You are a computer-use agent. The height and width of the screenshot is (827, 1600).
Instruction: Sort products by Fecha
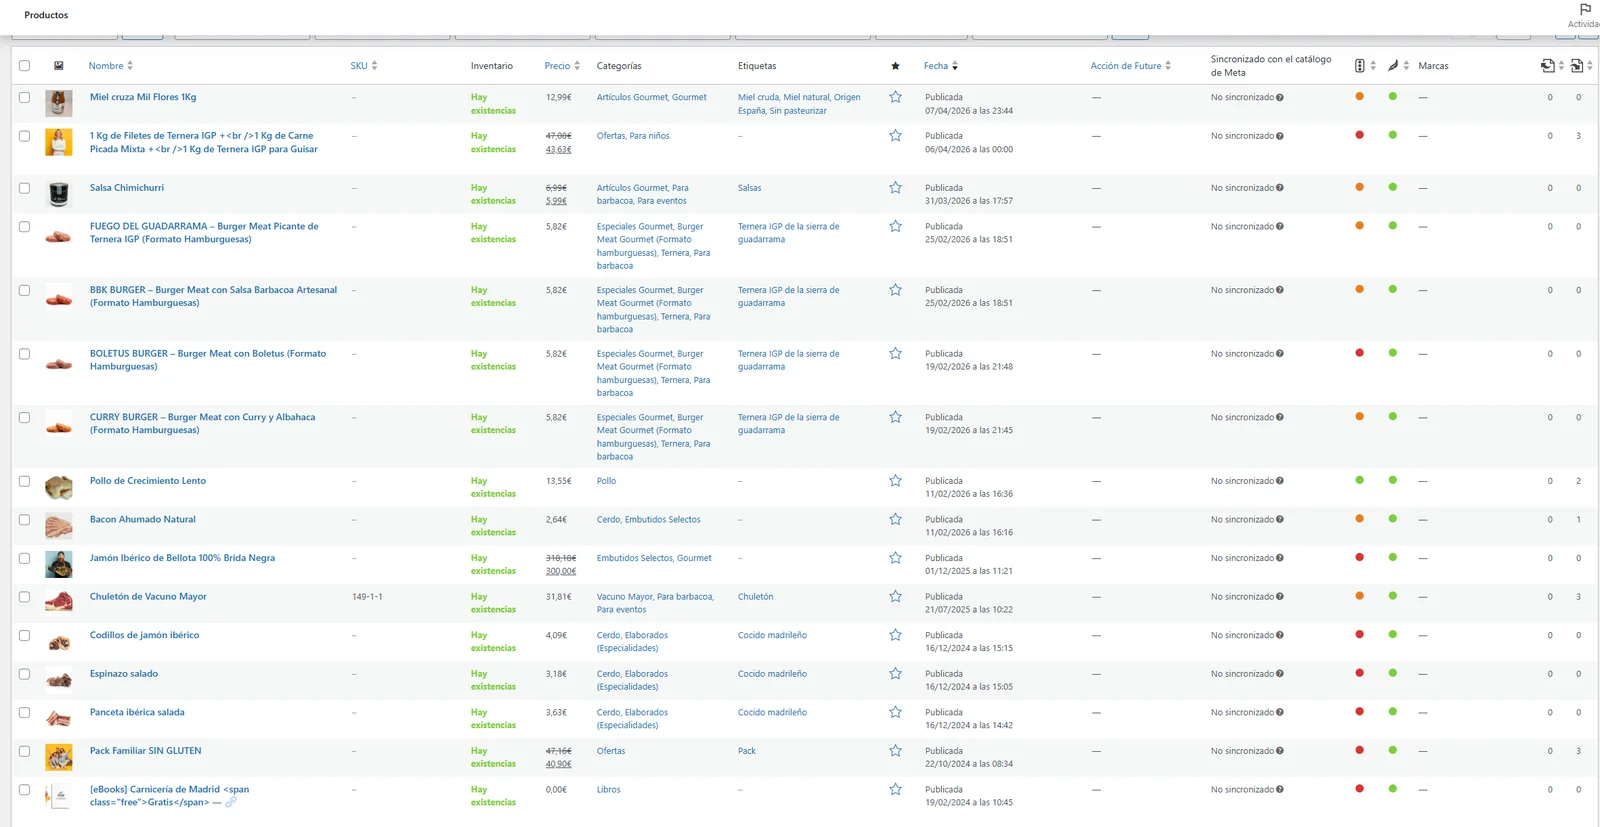point(941,66)
